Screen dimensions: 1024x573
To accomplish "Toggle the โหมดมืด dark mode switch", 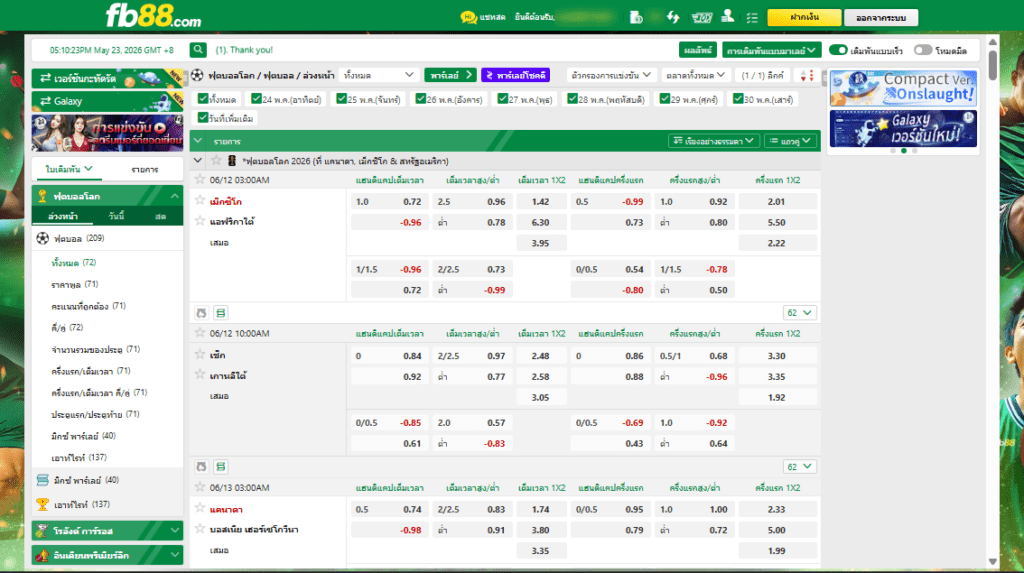I will click(x=922, y=50).
